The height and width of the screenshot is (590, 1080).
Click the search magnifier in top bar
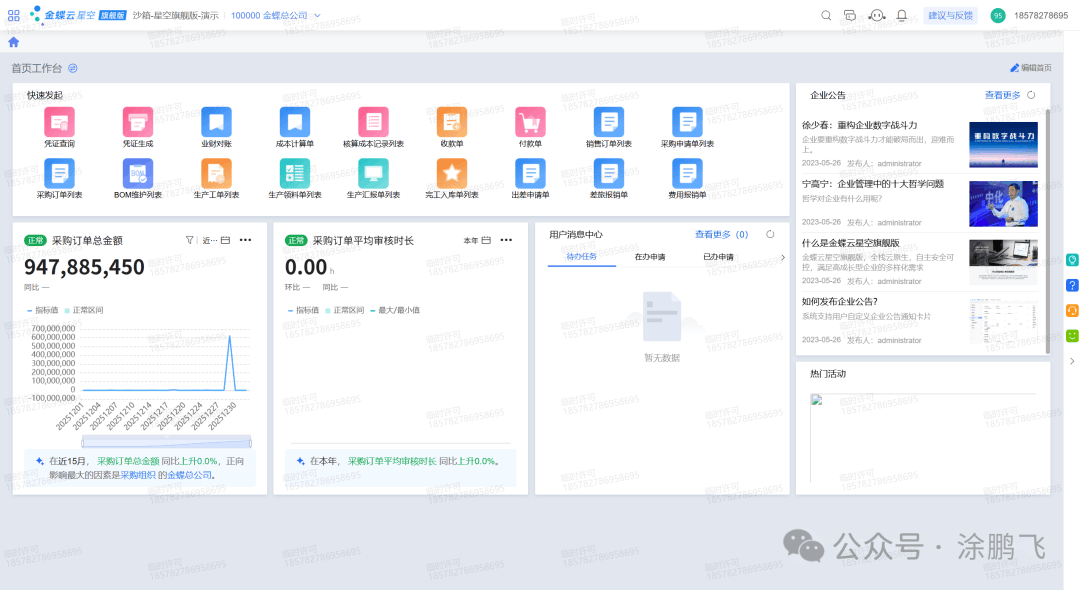(x=826, y=15)
